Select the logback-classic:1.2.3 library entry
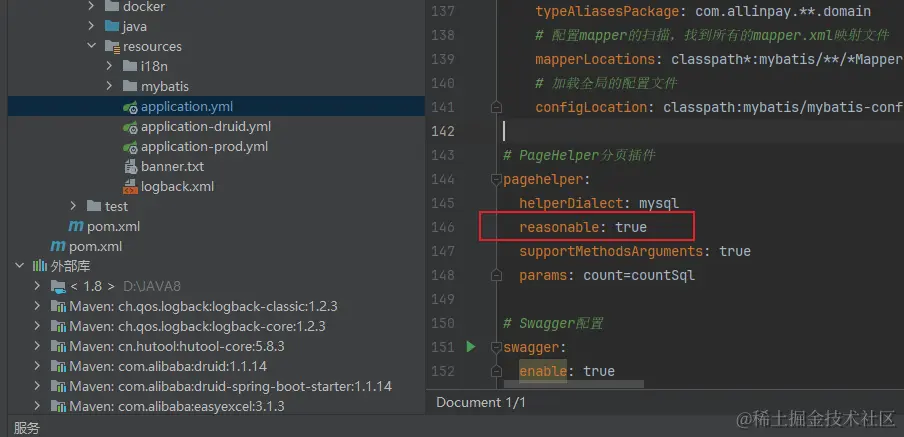 click(197, 306)
